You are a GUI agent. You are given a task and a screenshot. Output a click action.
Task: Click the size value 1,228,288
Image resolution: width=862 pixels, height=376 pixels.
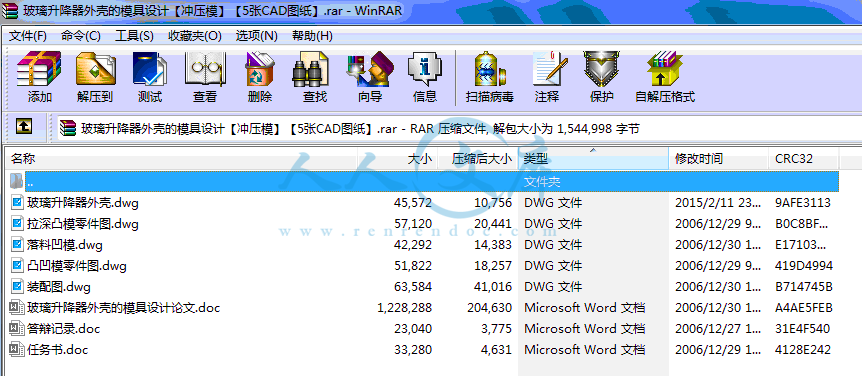tap(405, 308)
